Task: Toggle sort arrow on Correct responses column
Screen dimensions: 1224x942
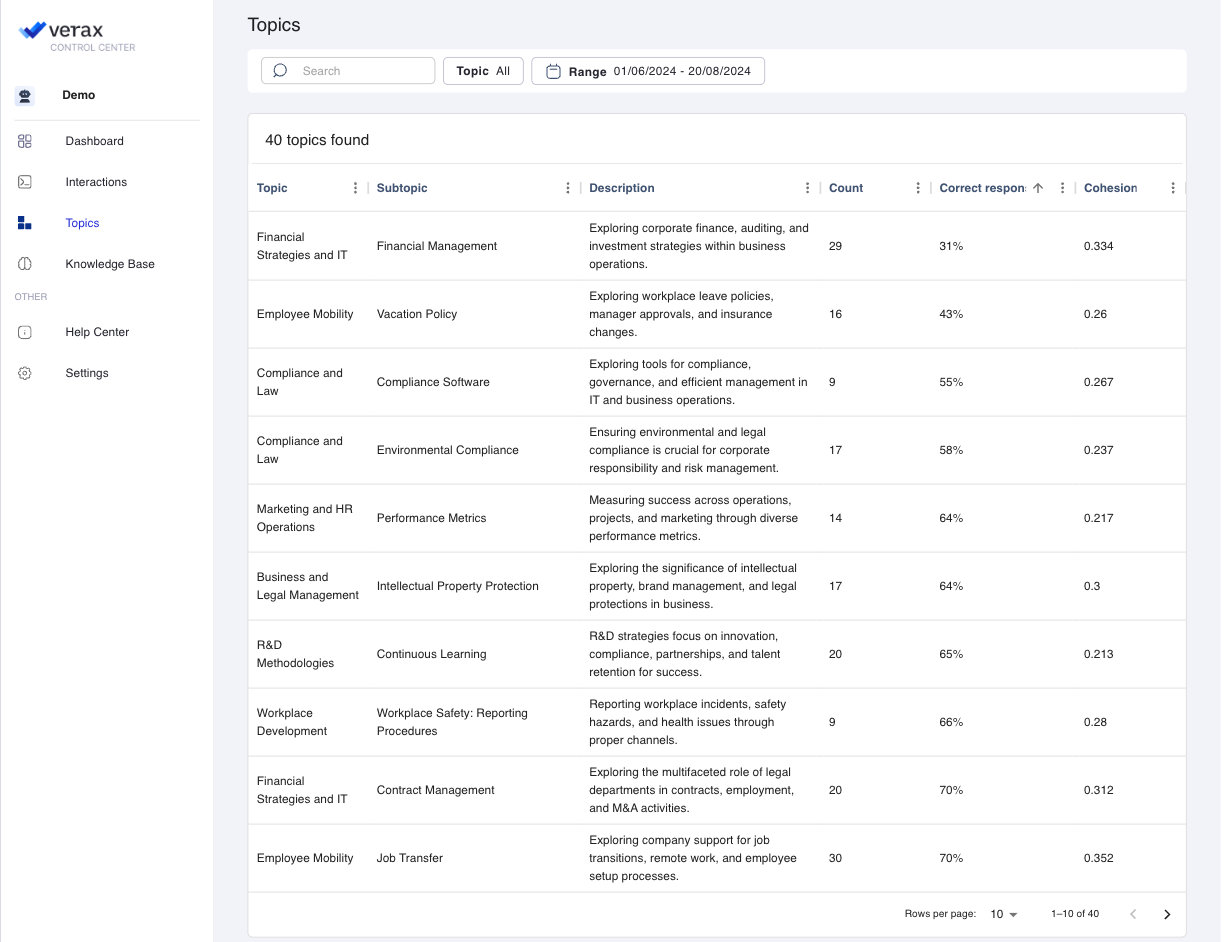Action: [x=1037, y=188]
